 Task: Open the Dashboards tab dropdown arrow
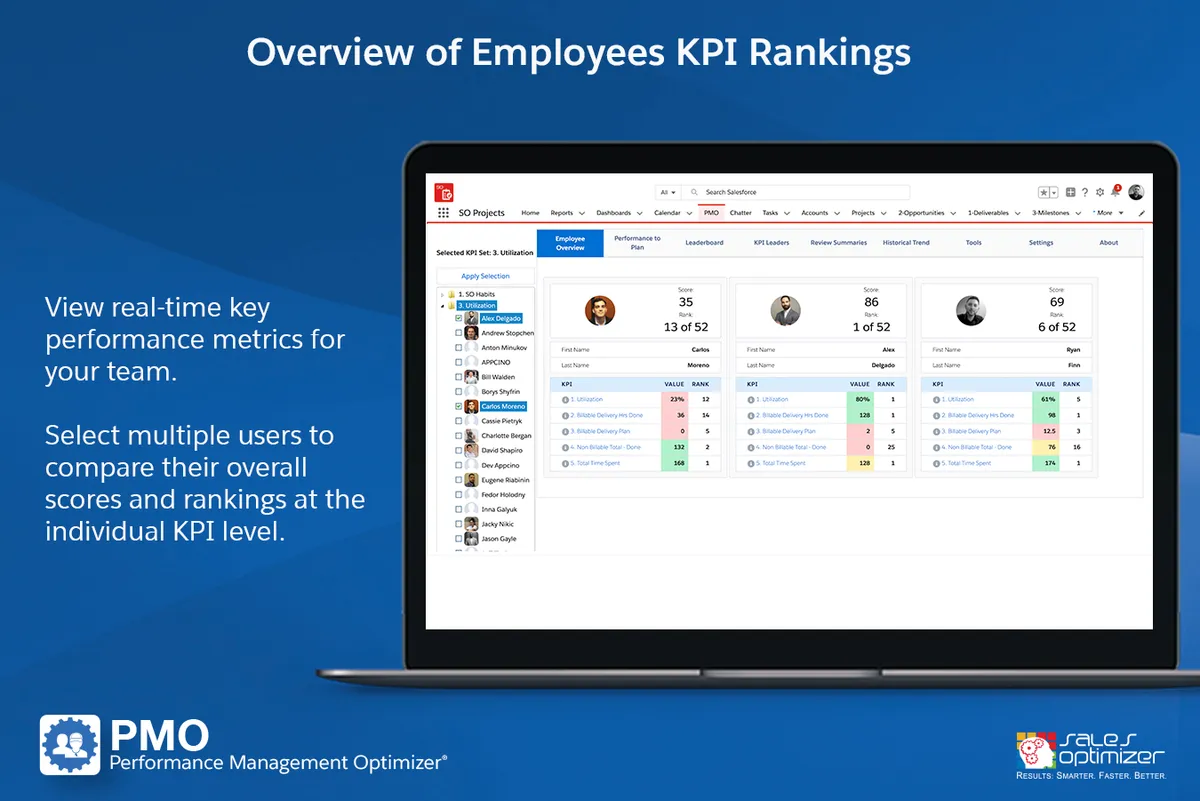(640, 213)
